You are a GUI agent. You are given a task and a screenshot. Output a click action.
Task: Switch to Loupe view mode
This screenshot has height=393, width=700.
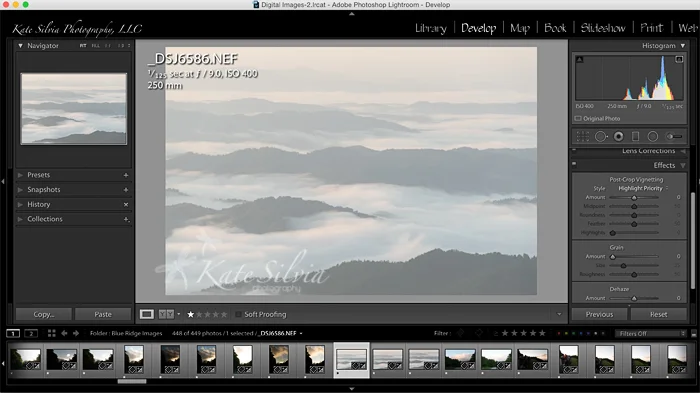coord(146,314)
